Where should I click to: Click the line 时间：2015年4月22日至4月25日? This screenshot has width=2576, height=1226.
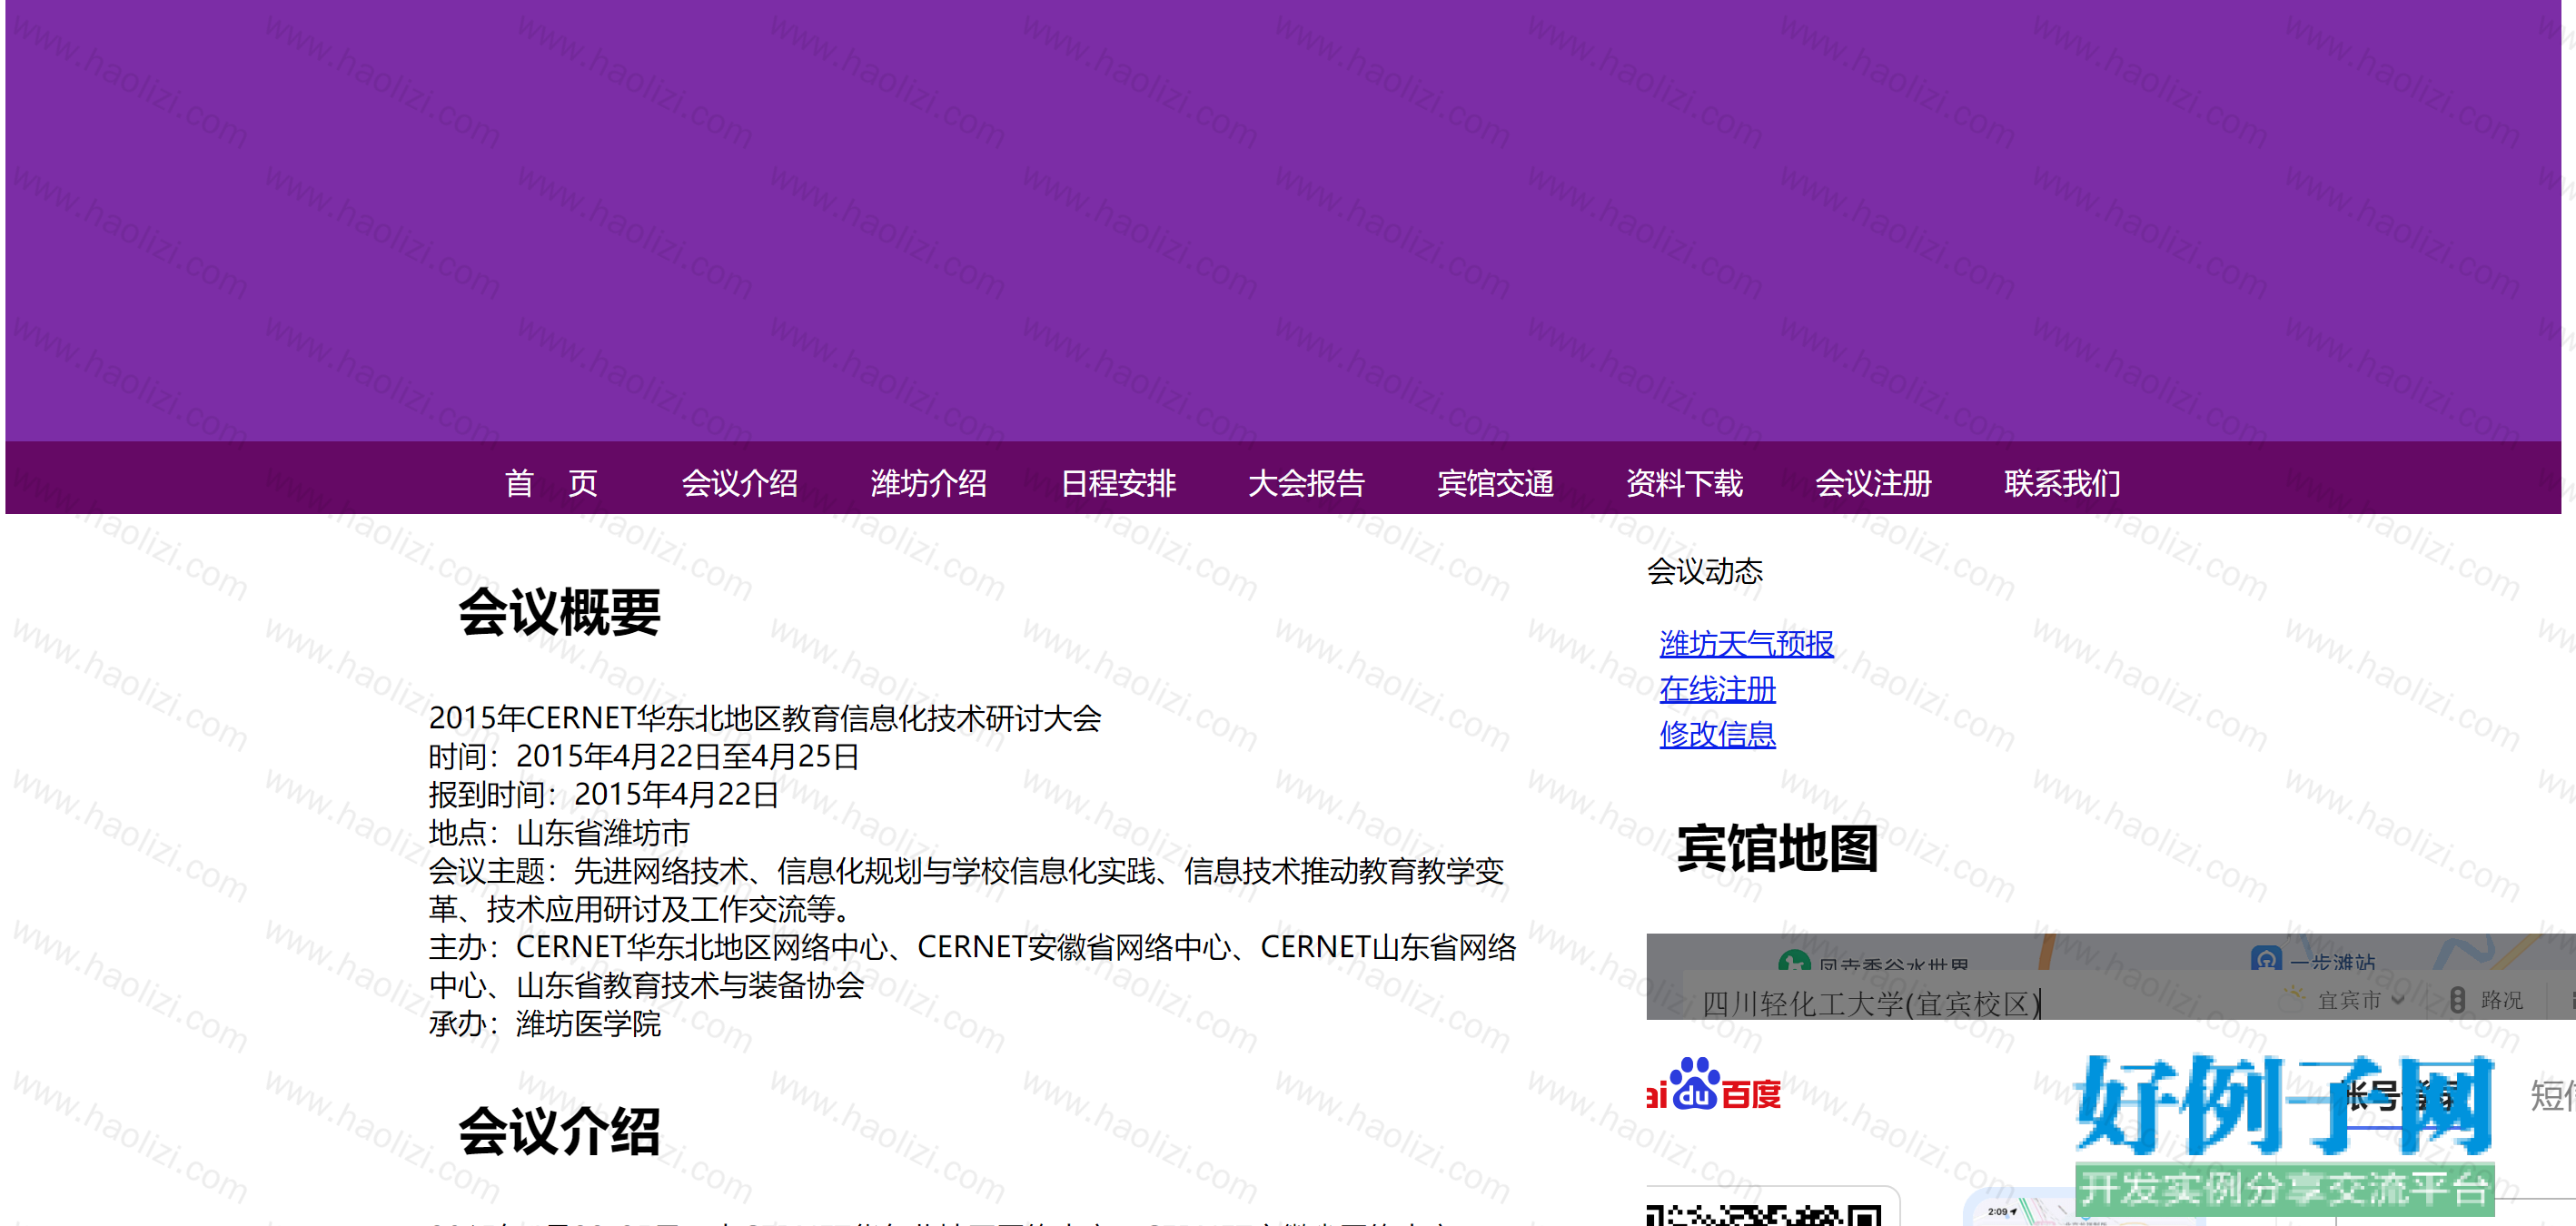[x=644, y=756]
